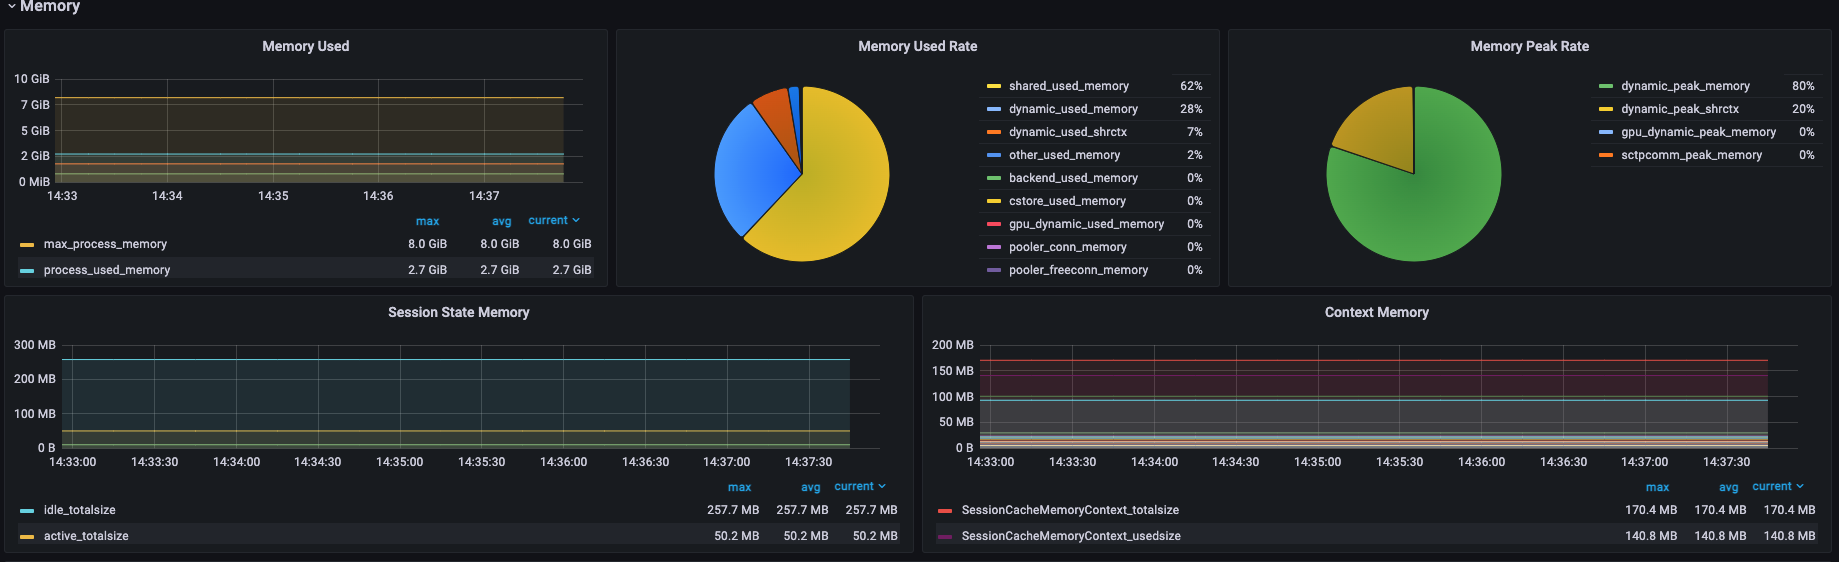
Task: Toggle active_totalsize series visibility
Action: [86, 536]
